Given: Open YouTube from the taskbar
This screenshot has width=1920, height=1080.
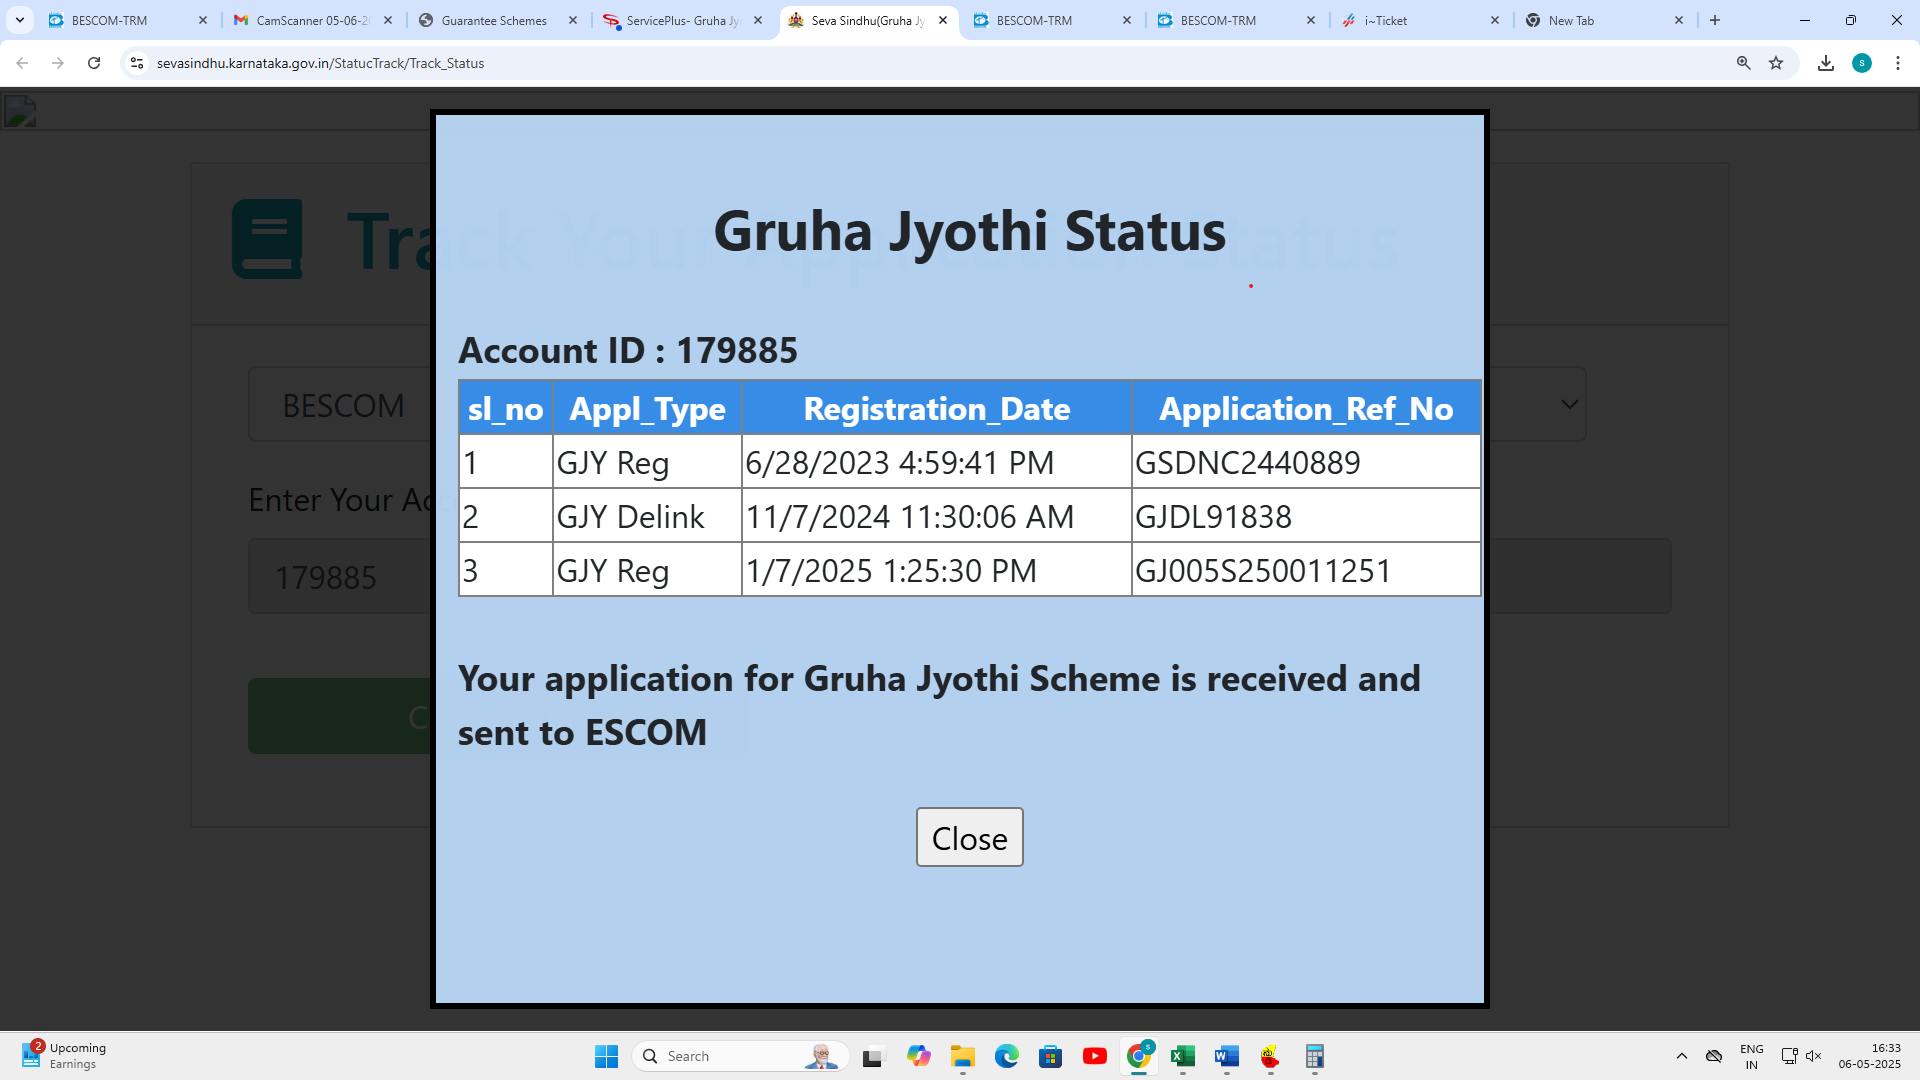Looking at the screenshot, I should tap(1094, 1056).
